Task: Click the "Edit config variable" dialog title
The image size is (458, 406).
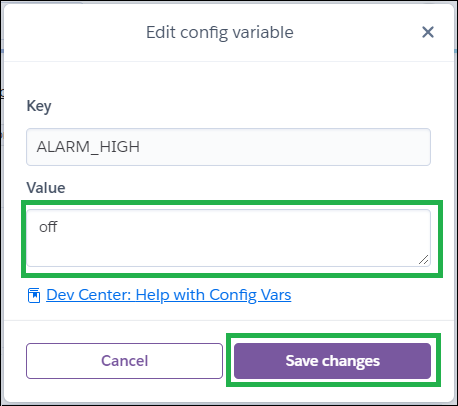Action: pyautogui.click(x=220, y=33)
